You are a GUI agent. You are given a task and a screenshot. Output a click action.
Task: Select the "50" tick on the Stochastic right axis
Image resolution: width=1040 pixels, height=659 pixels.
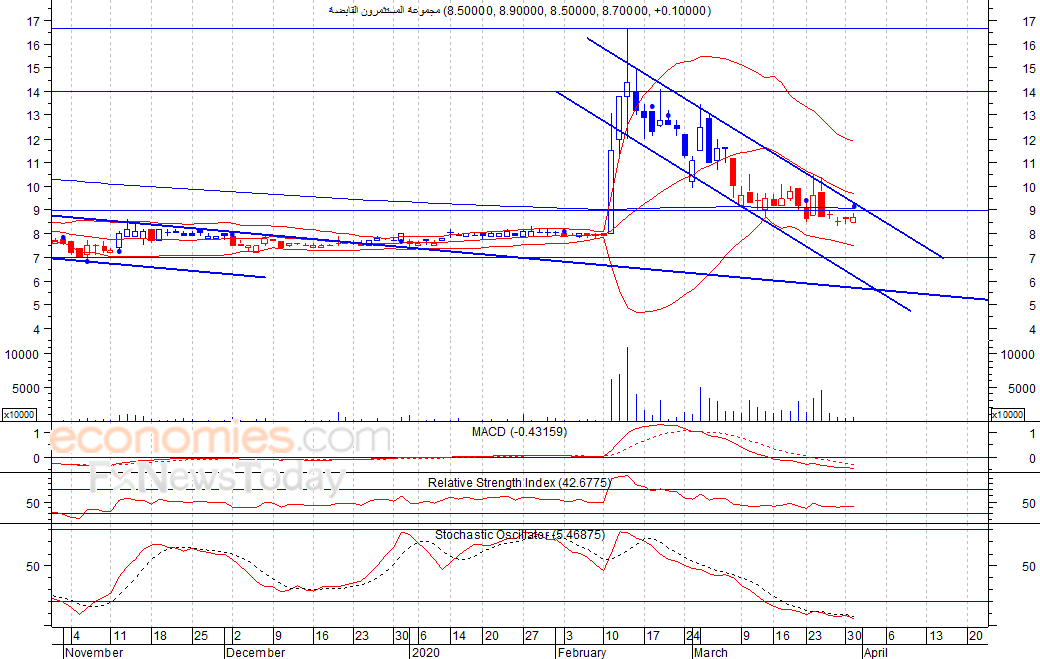(x=1029, y=567)
